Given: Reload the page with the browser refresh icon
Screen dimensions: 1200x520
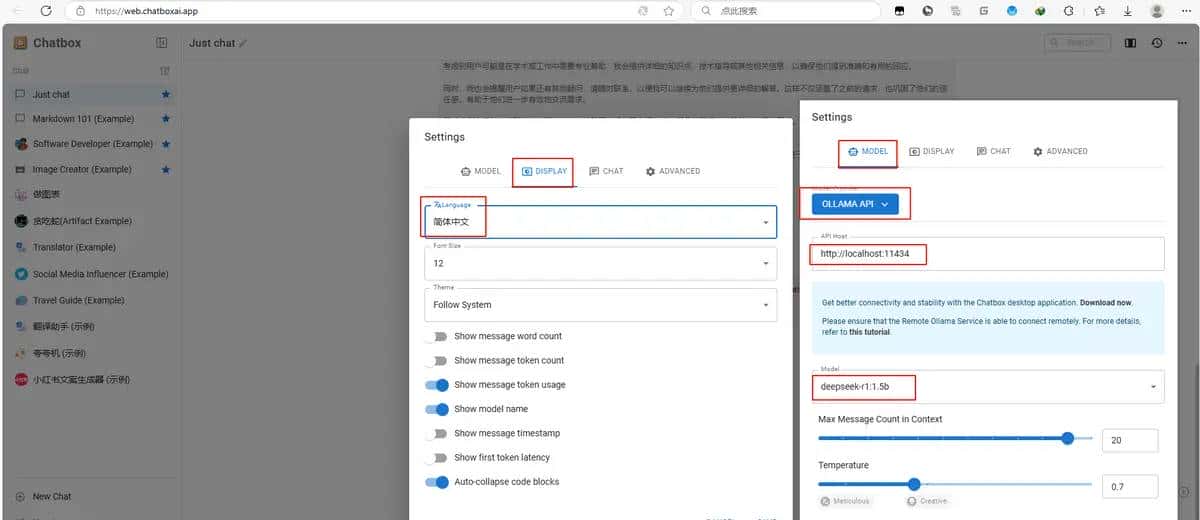Looking at the screenshot, I should click(47, 11).
